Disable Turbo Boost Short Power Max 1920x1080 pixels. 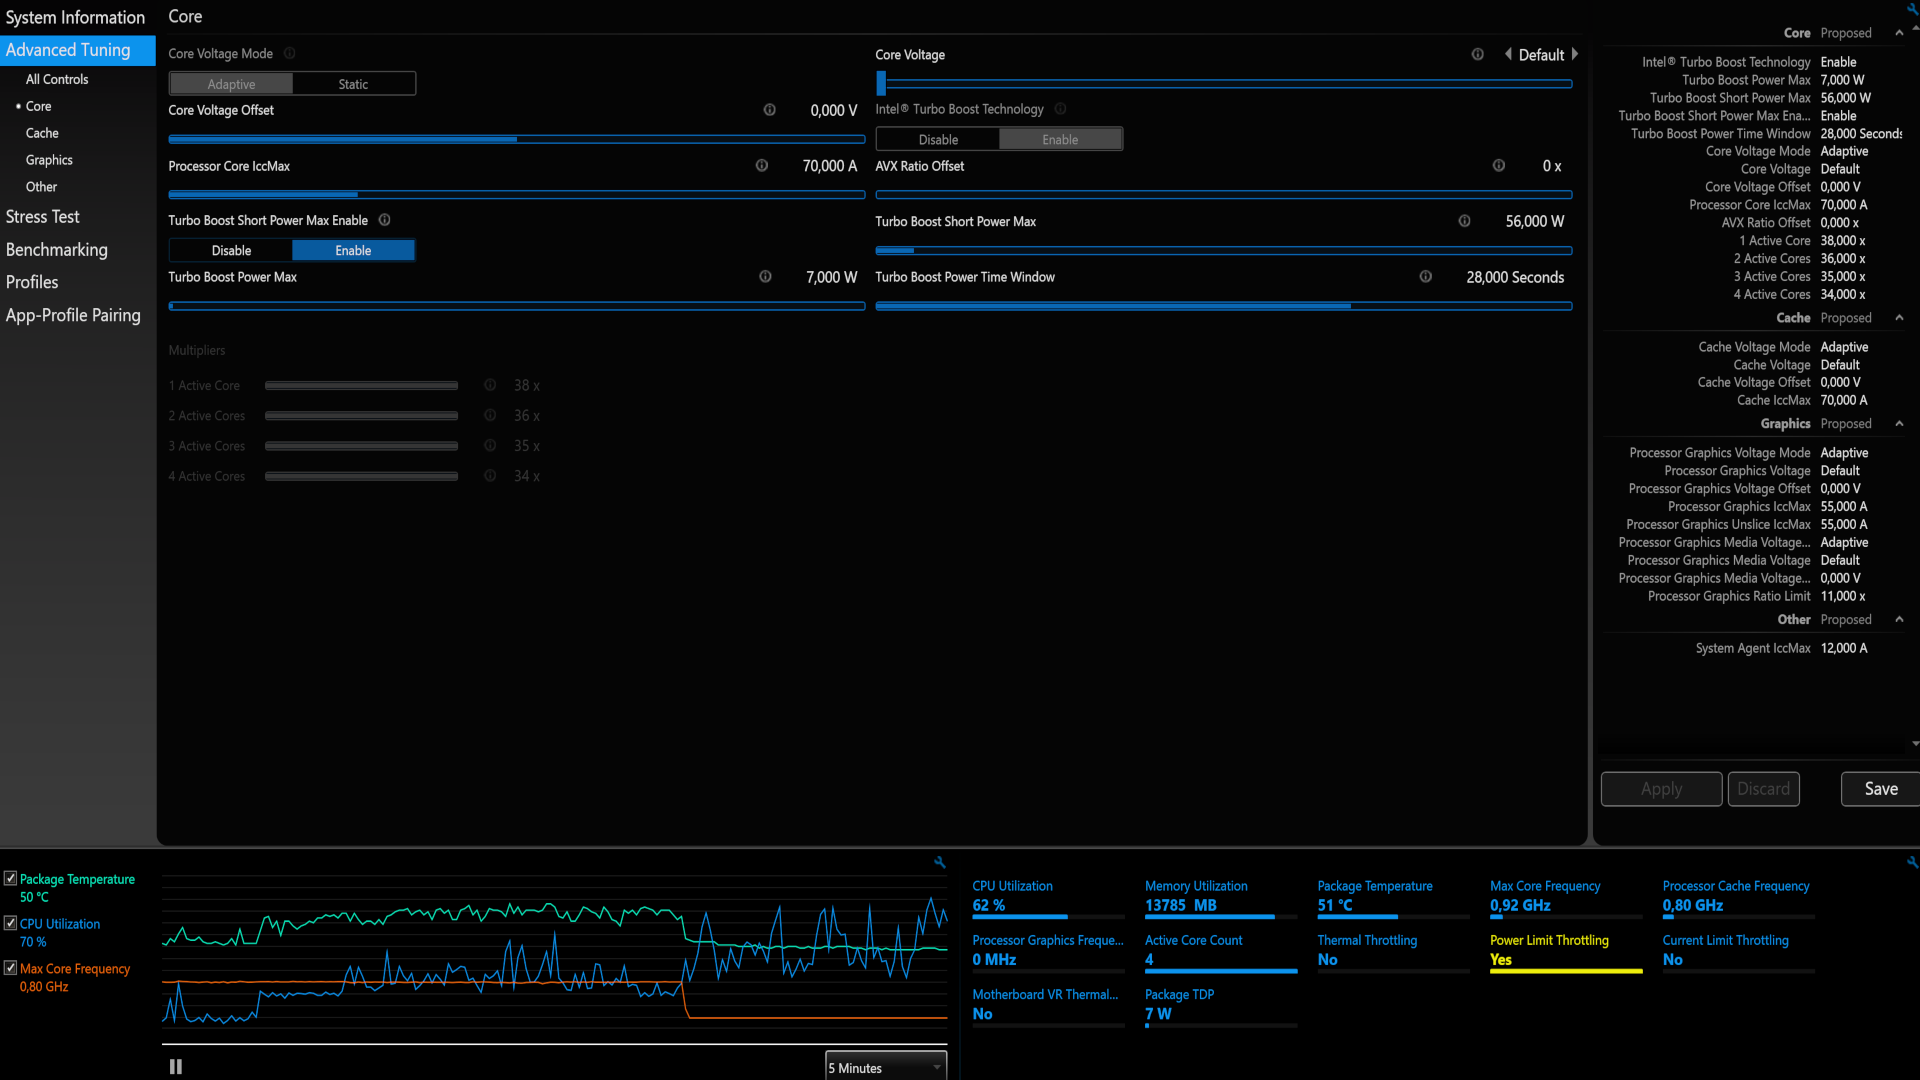[x=231, y=250]
